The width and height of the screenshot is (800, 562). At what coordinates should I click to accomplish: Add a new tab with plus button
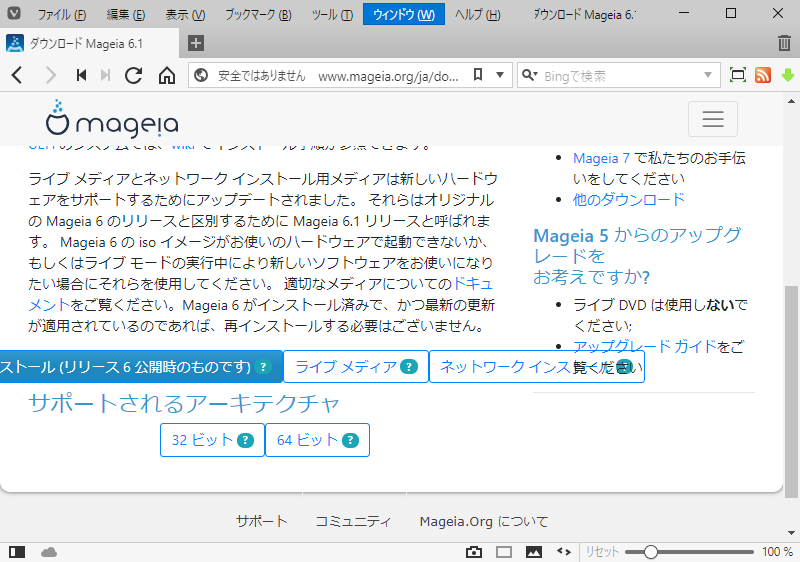[x=196, y=43]
